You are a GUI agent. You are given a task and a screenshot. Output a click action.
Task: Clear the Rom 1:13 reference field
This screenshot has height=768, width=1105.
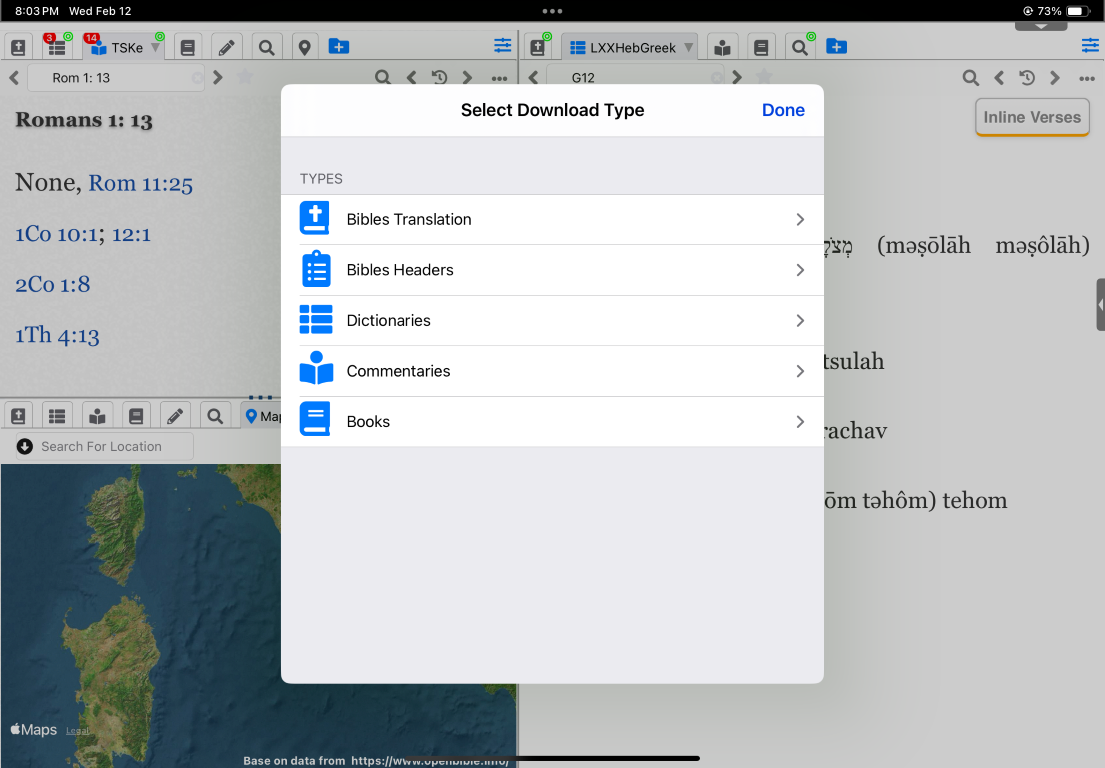(197, 78)
